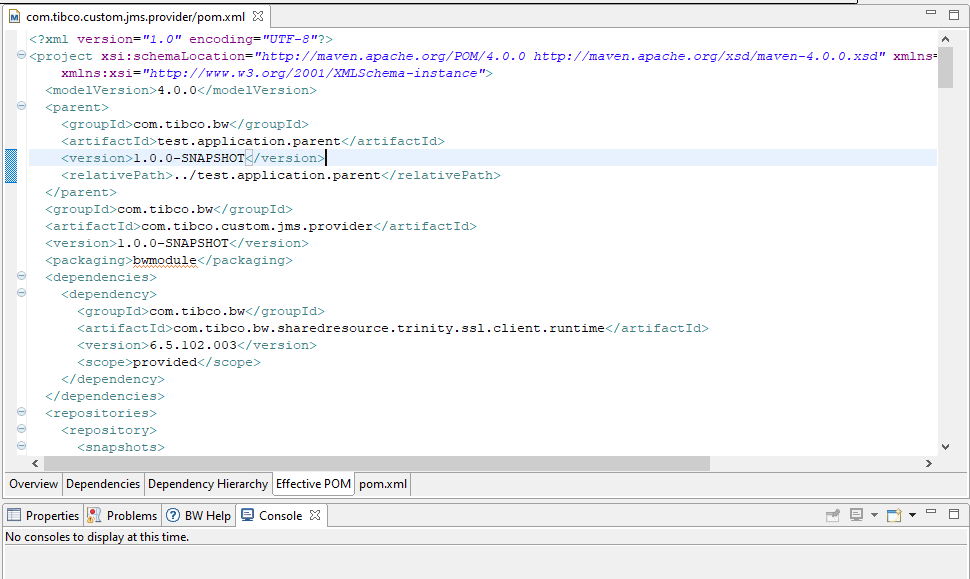Select the pom.xml source tab
Screen dimensions: 970x579
383,484
